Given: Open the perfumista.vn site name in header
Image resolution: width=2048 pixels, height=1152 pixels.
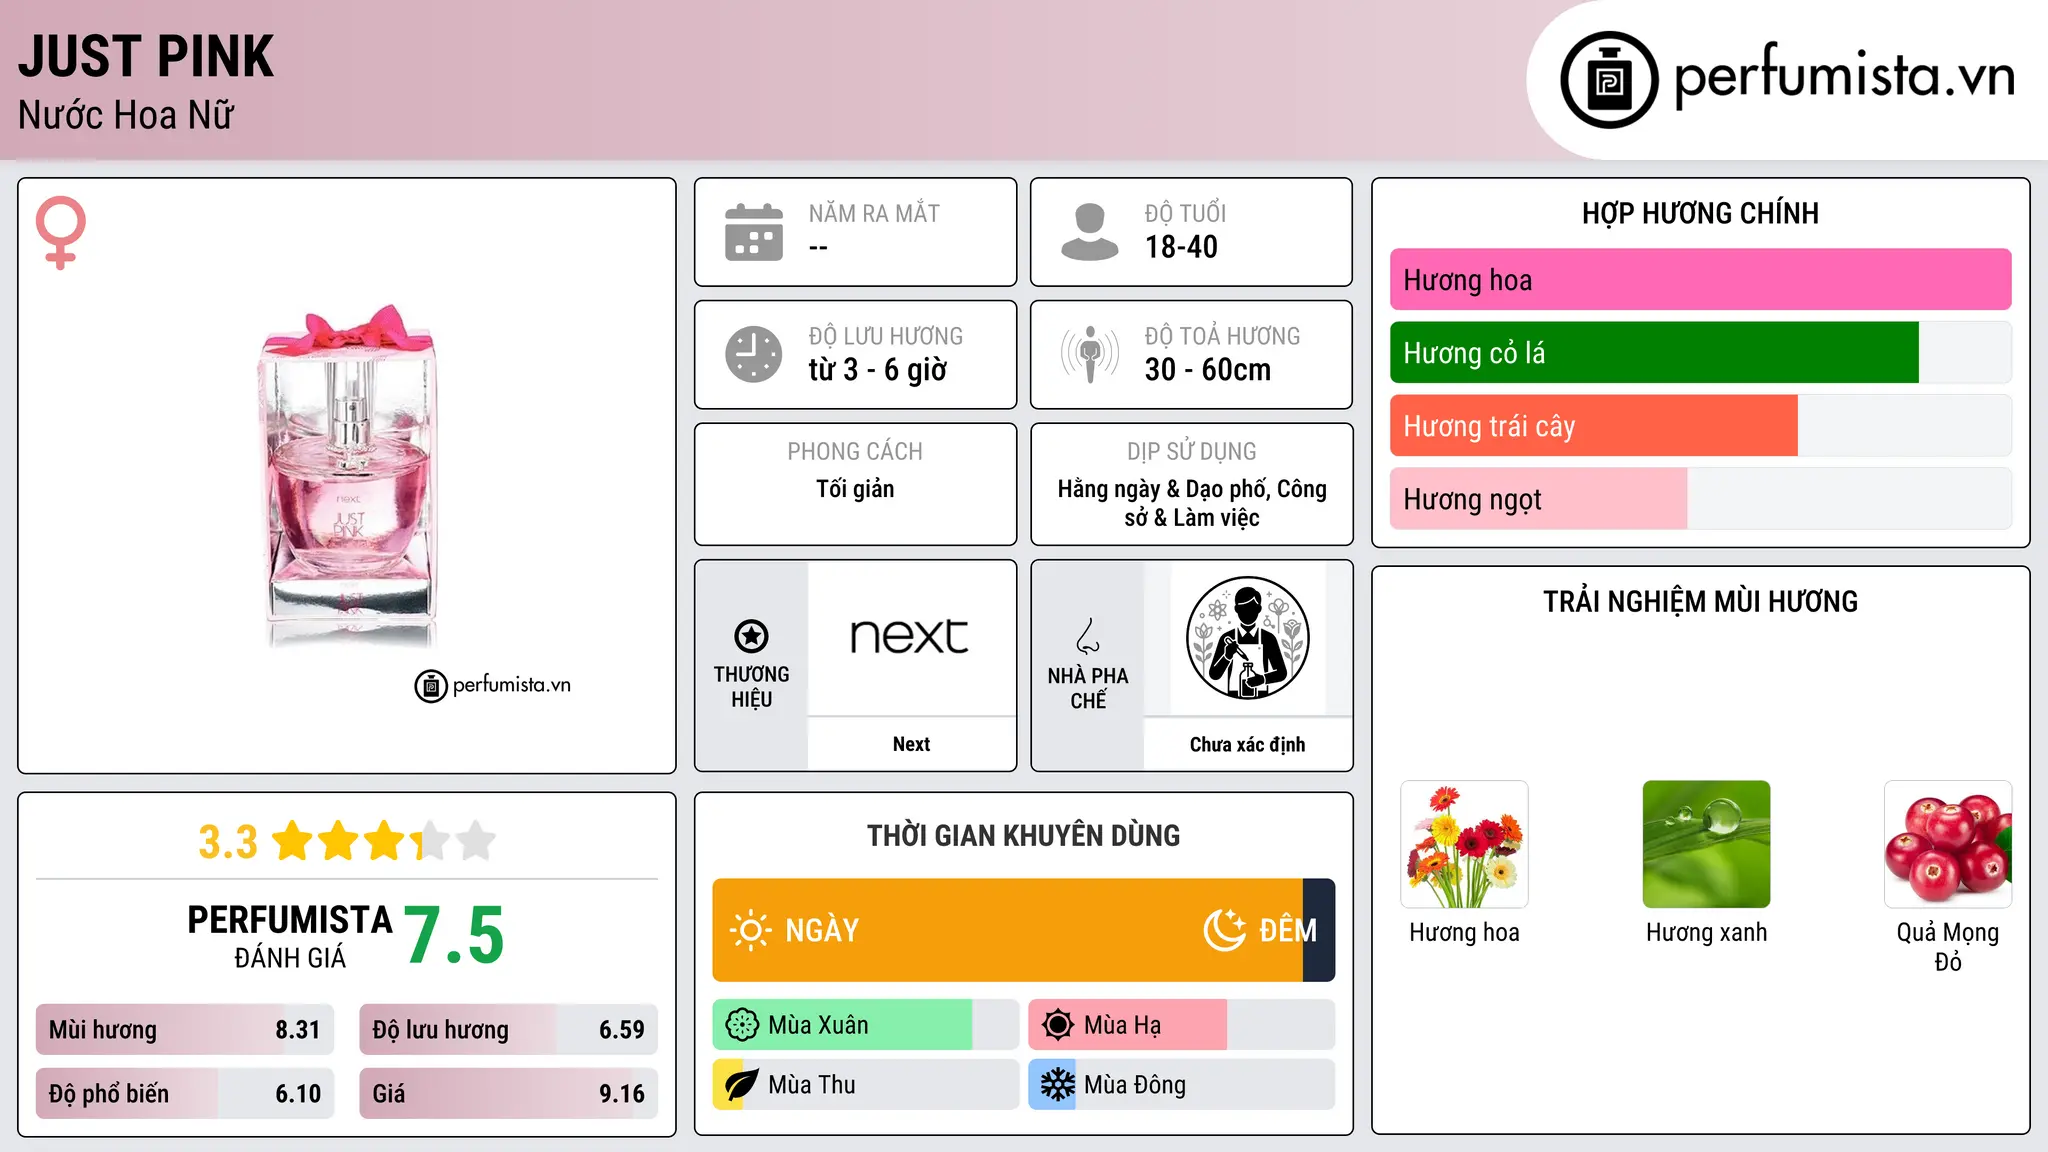Looking at the screenshot, I should click(1844, 76).
